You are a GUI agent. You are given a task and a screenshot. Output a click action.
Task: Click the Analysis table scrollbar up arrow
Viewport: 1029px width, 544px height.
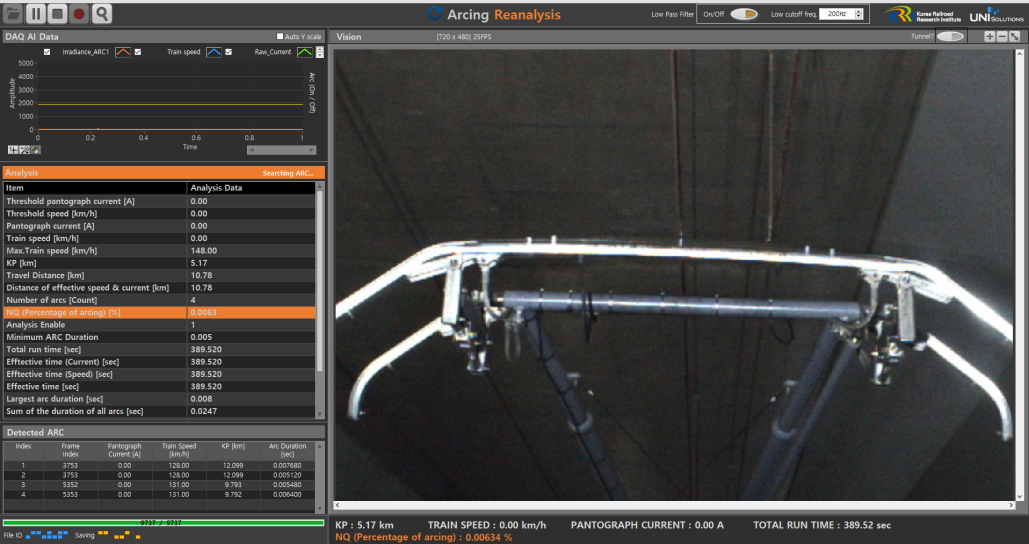coord(320,186)
